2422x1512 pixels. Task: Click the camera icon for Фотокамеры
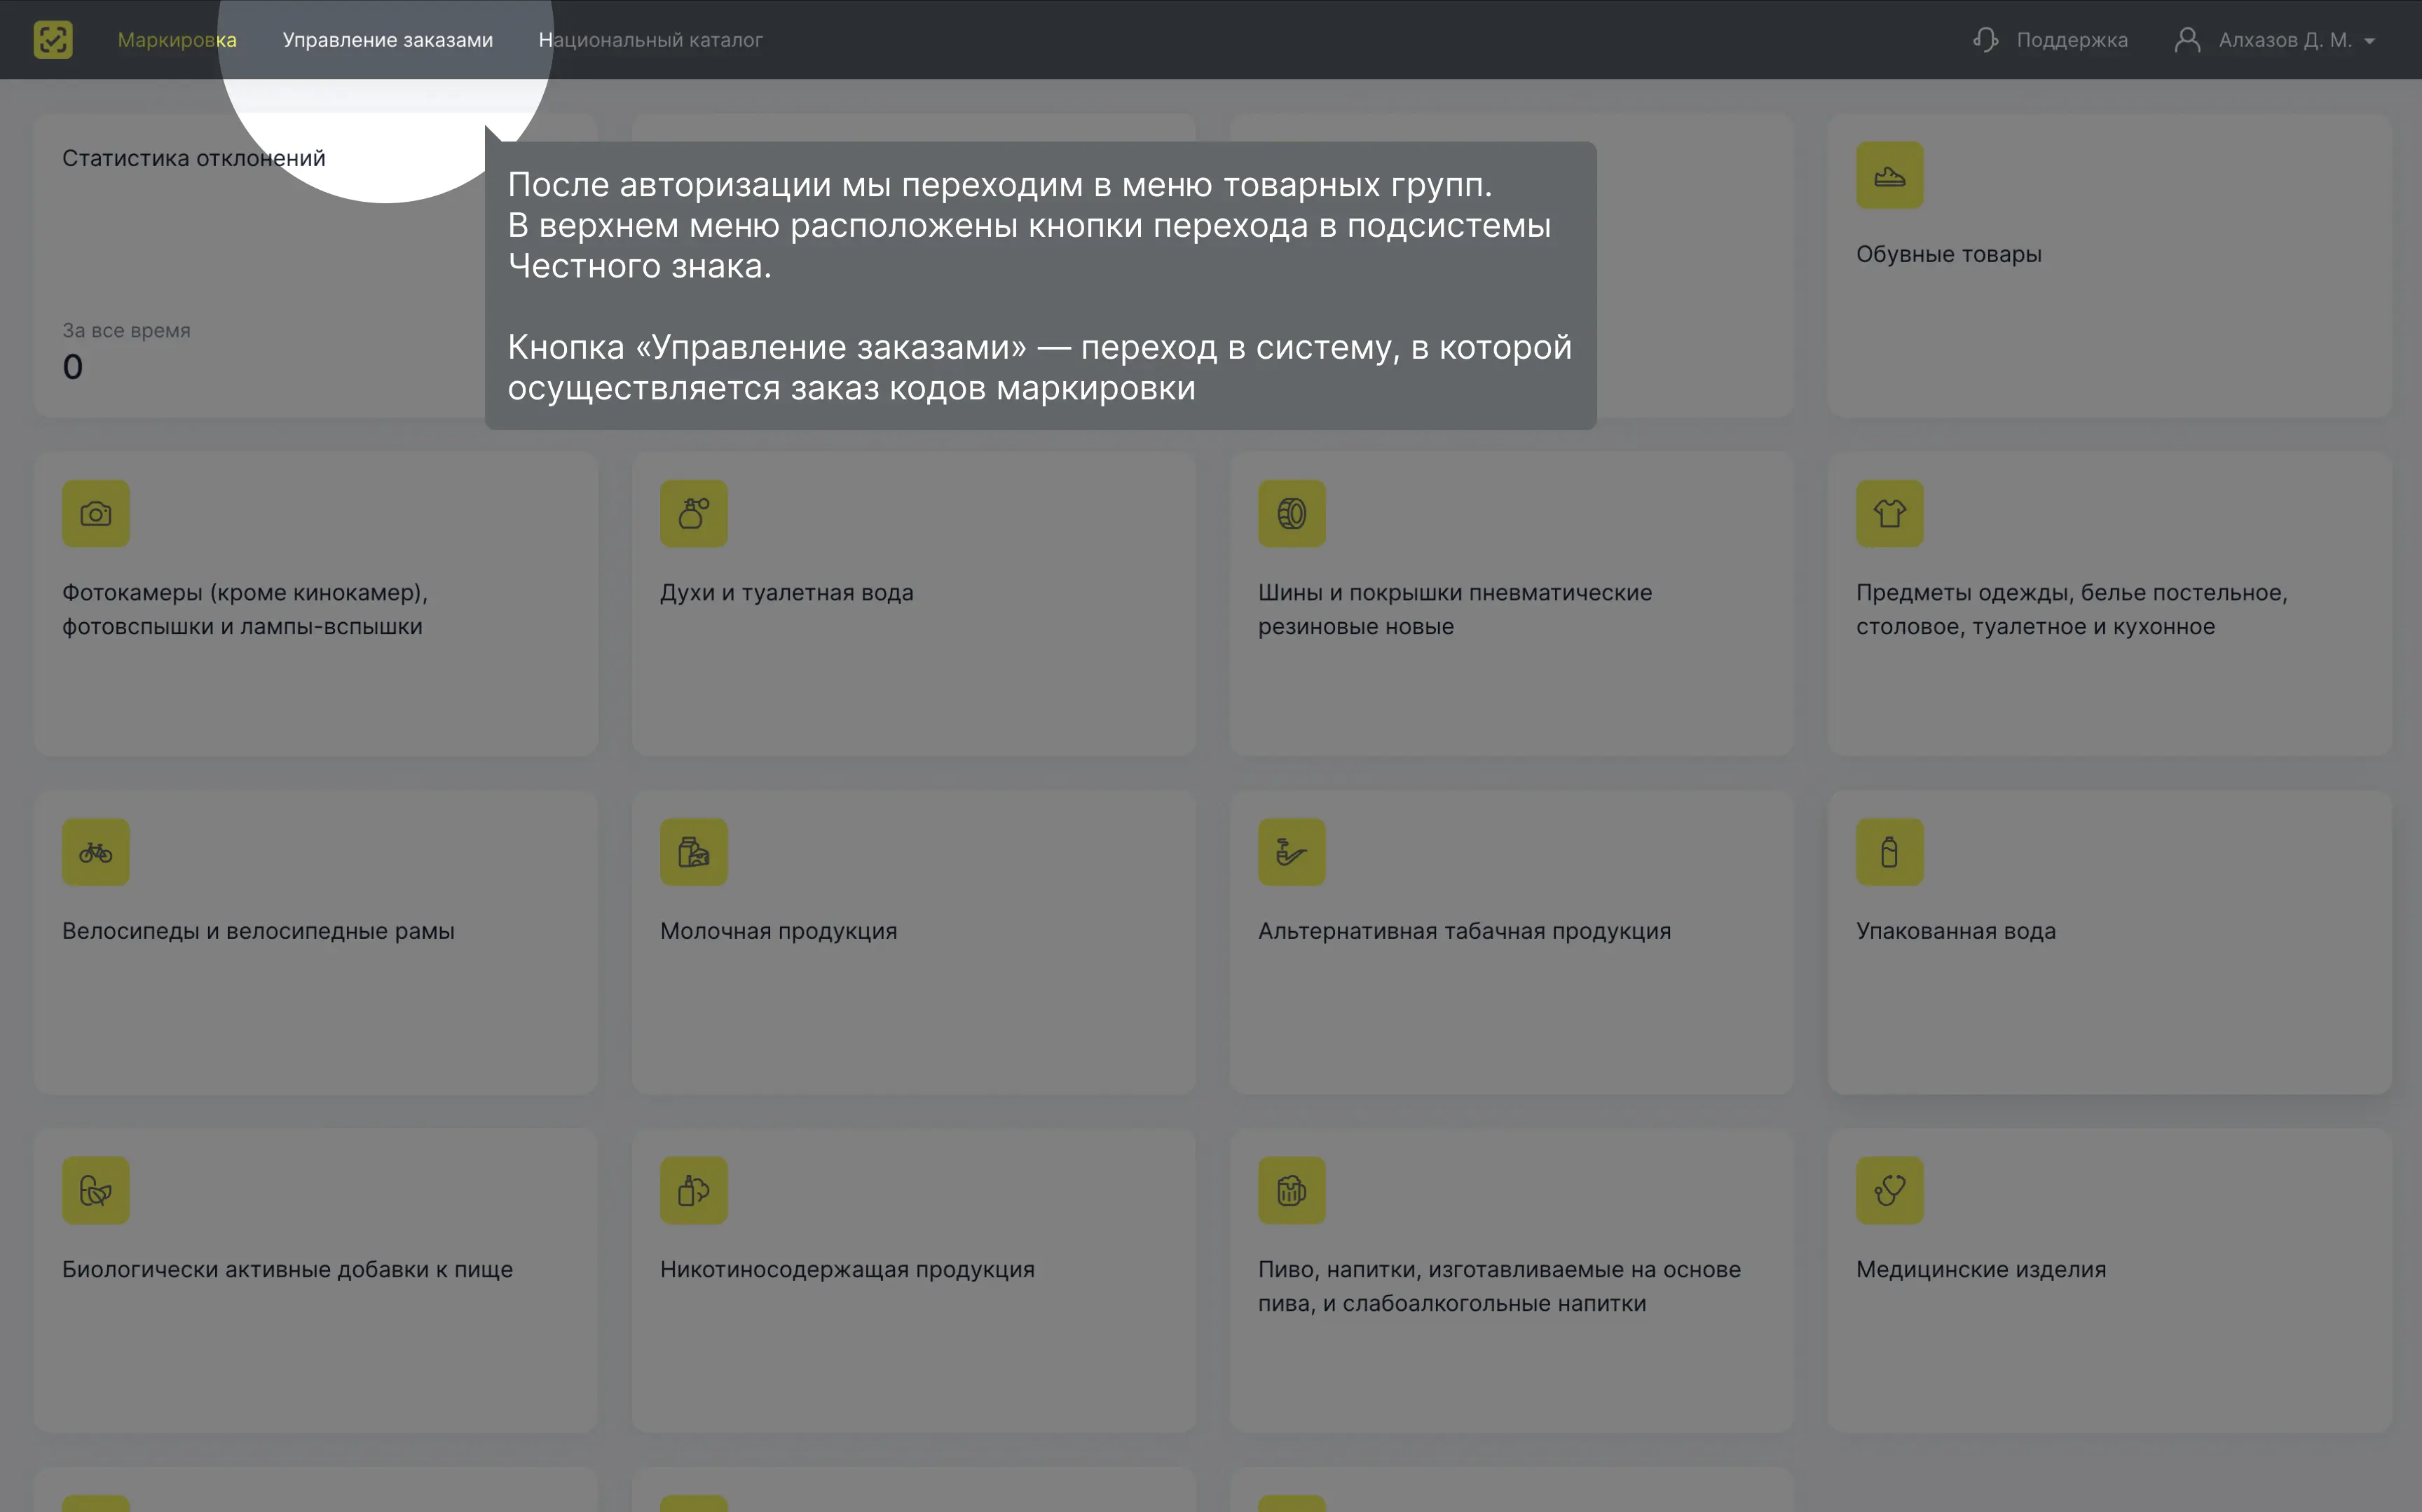(x=96, y=514)
